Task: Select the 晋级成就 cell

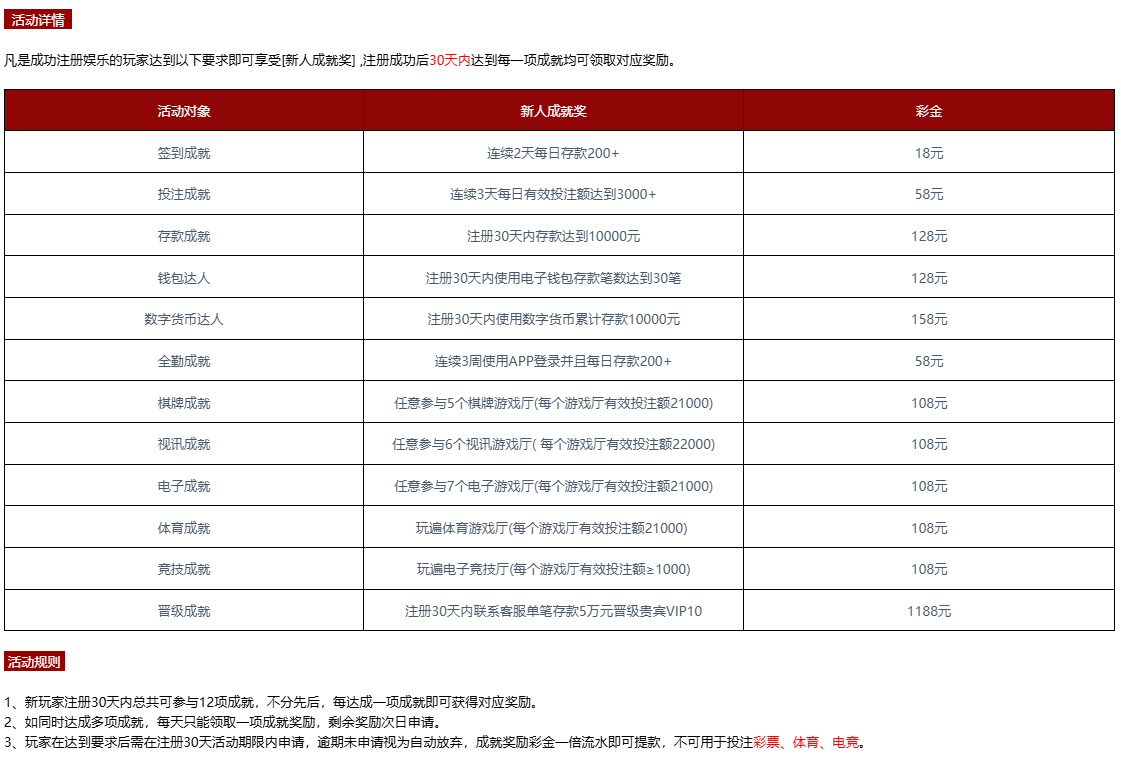Action: click(x=184, y=611)
